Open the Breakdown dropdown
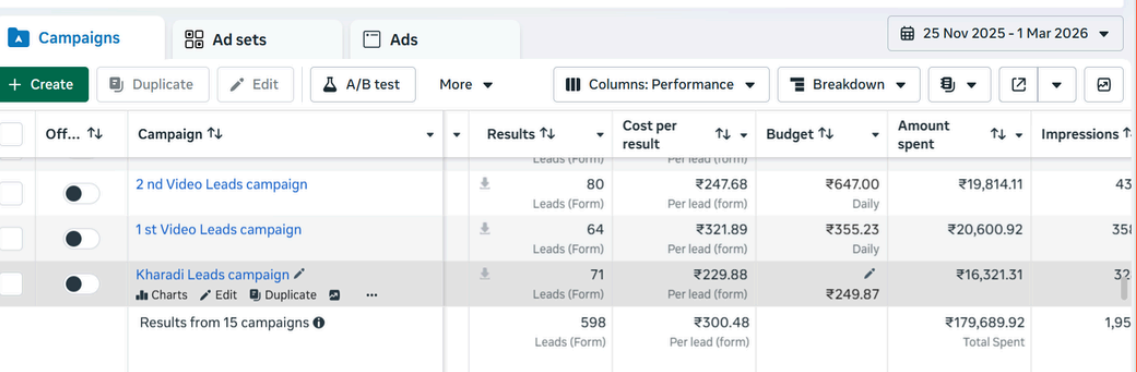 (x=848, y=85)
